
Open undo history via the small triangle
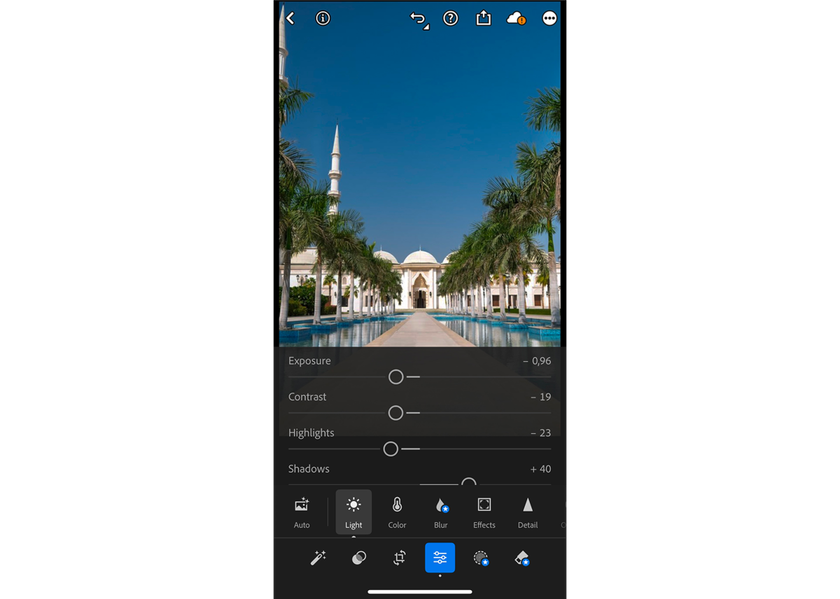tap(427, 25)
